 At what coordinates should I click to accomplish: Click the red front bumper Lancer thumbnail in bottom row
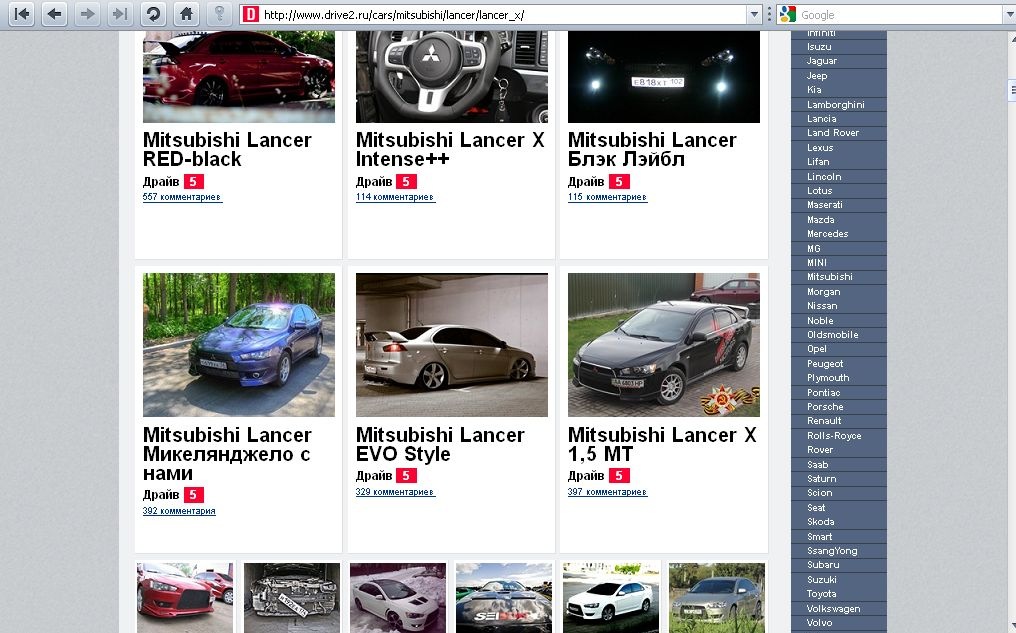pyautogui.click(x=185, y=597)
